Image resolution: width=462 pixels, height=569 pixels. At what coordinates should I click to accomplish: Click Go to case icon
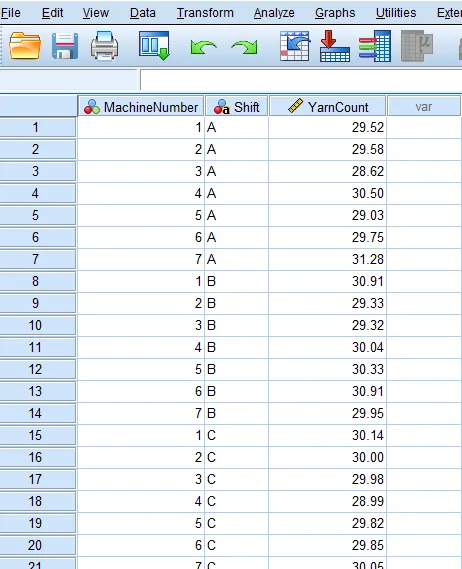295,46
